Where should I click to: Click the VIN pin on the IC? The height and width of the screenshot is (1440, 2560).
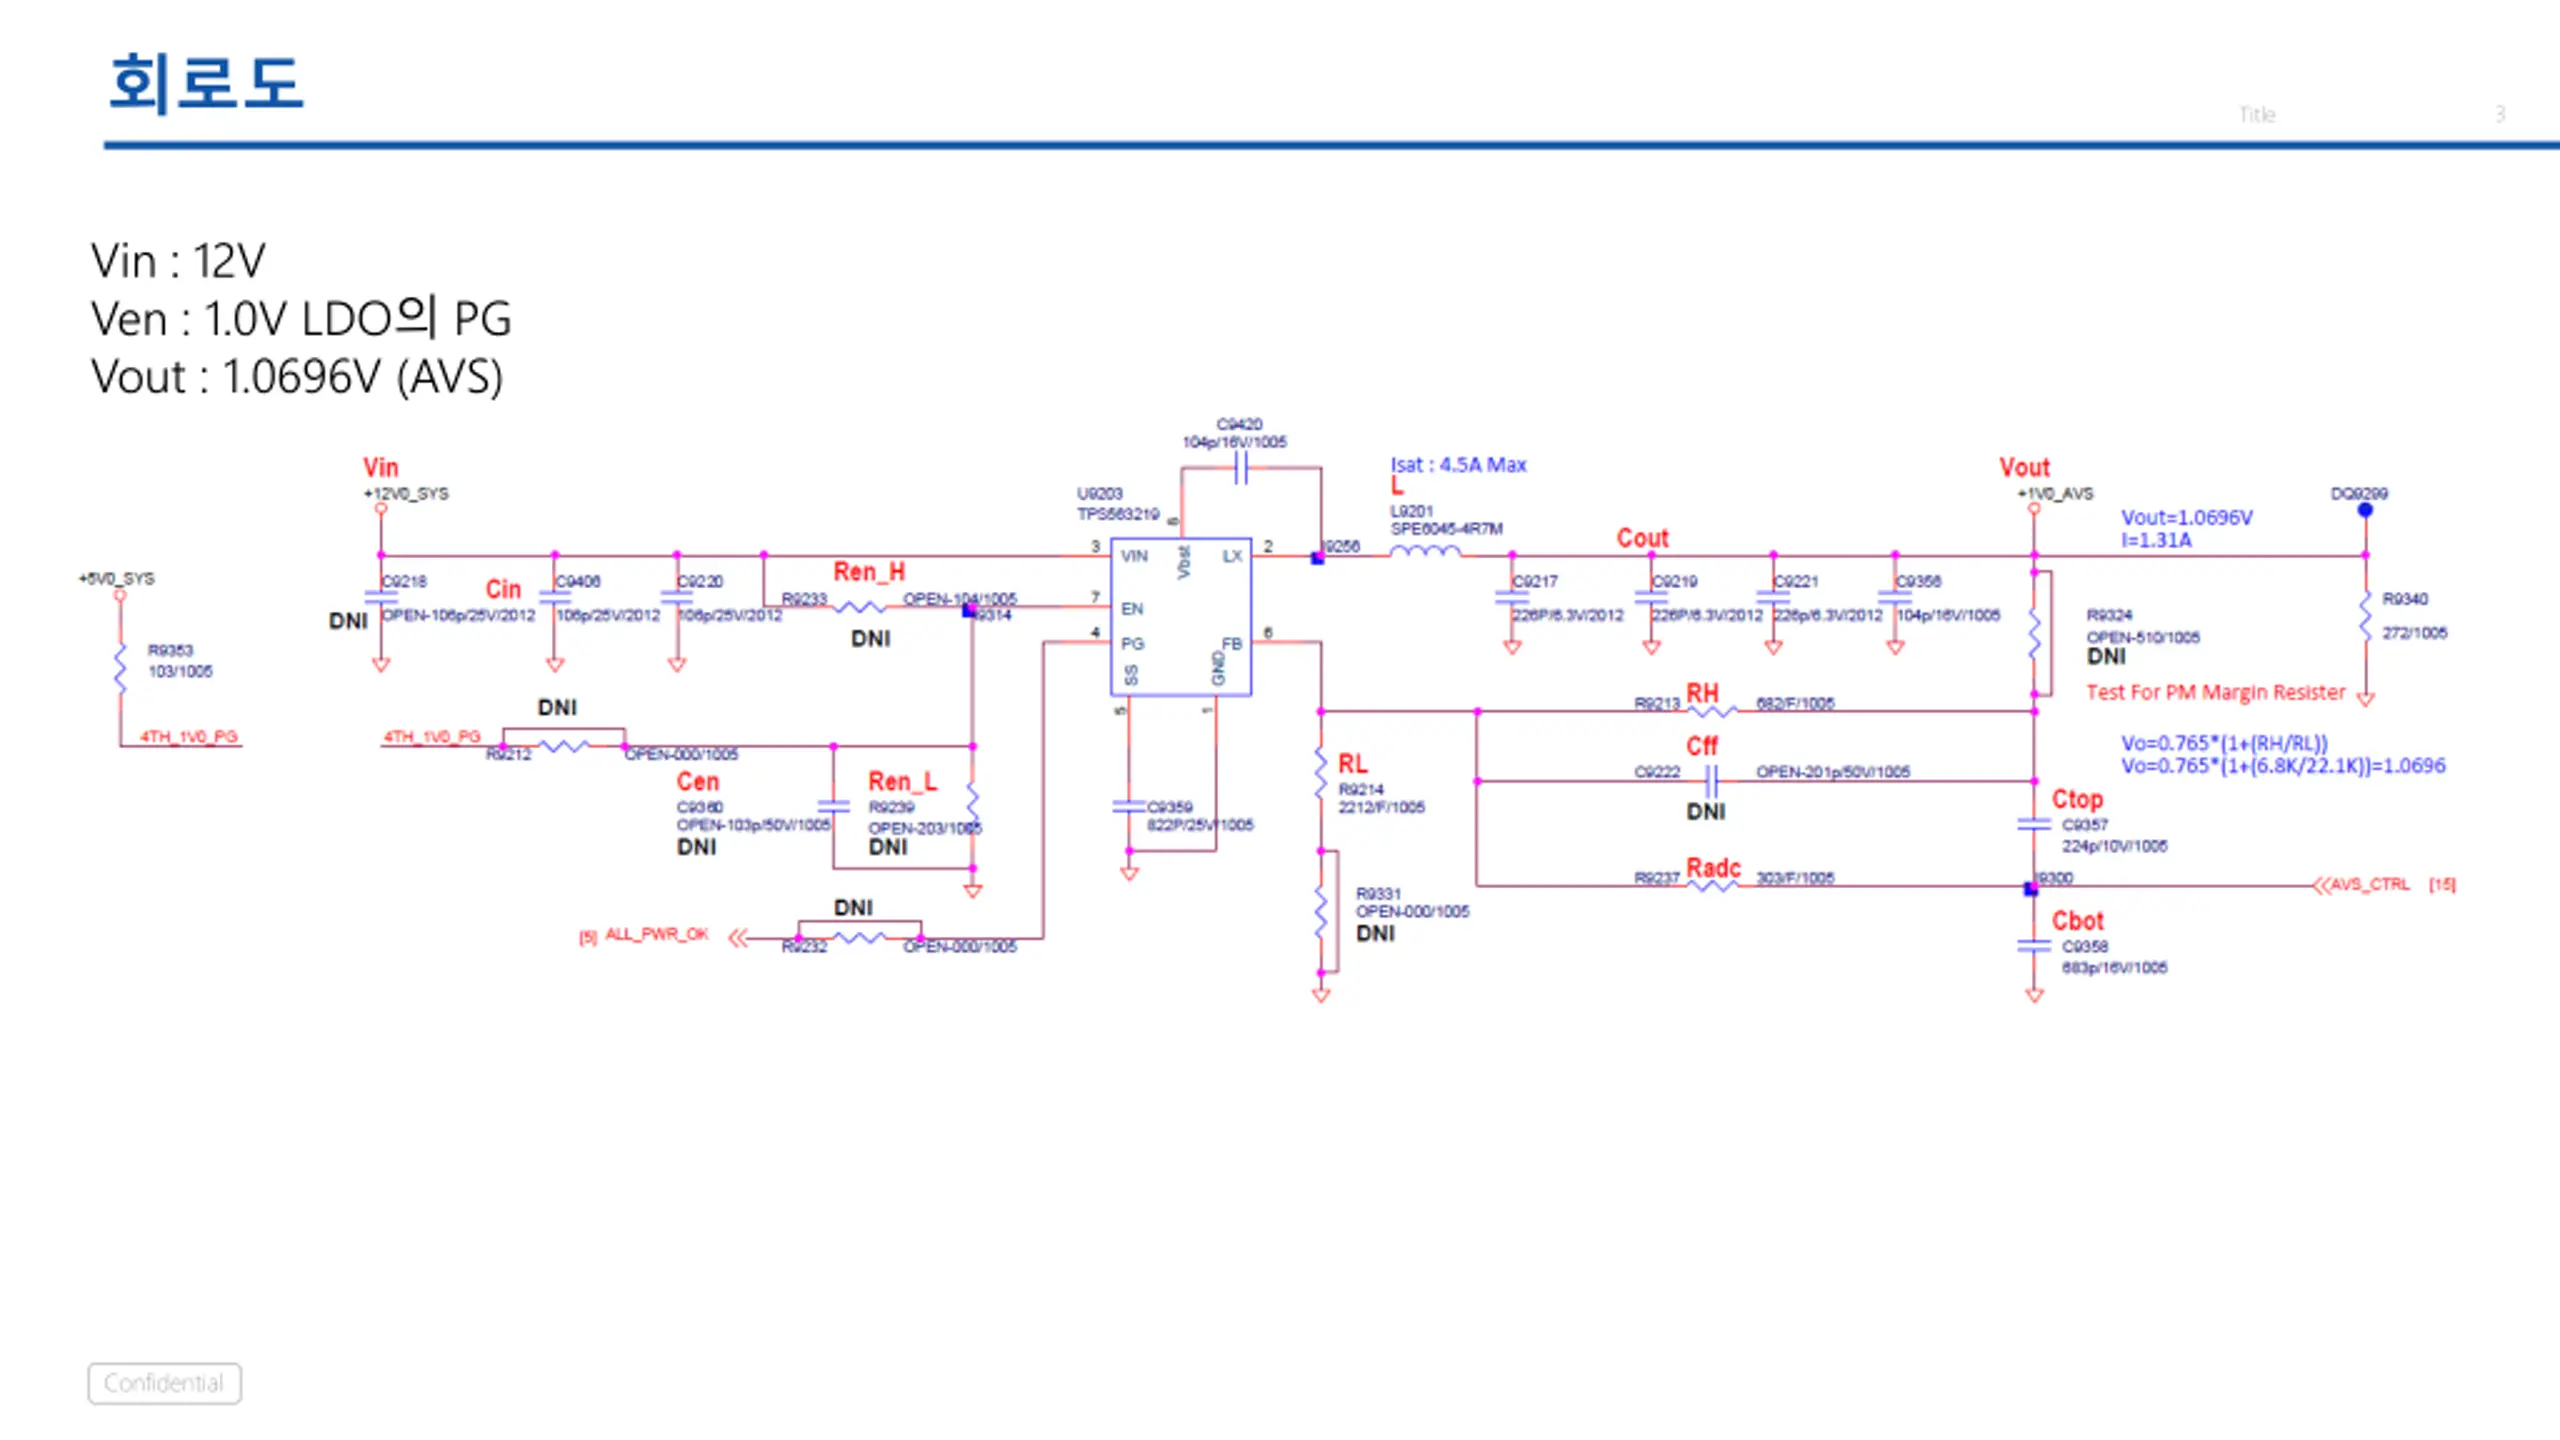(x=1134, y=556)
